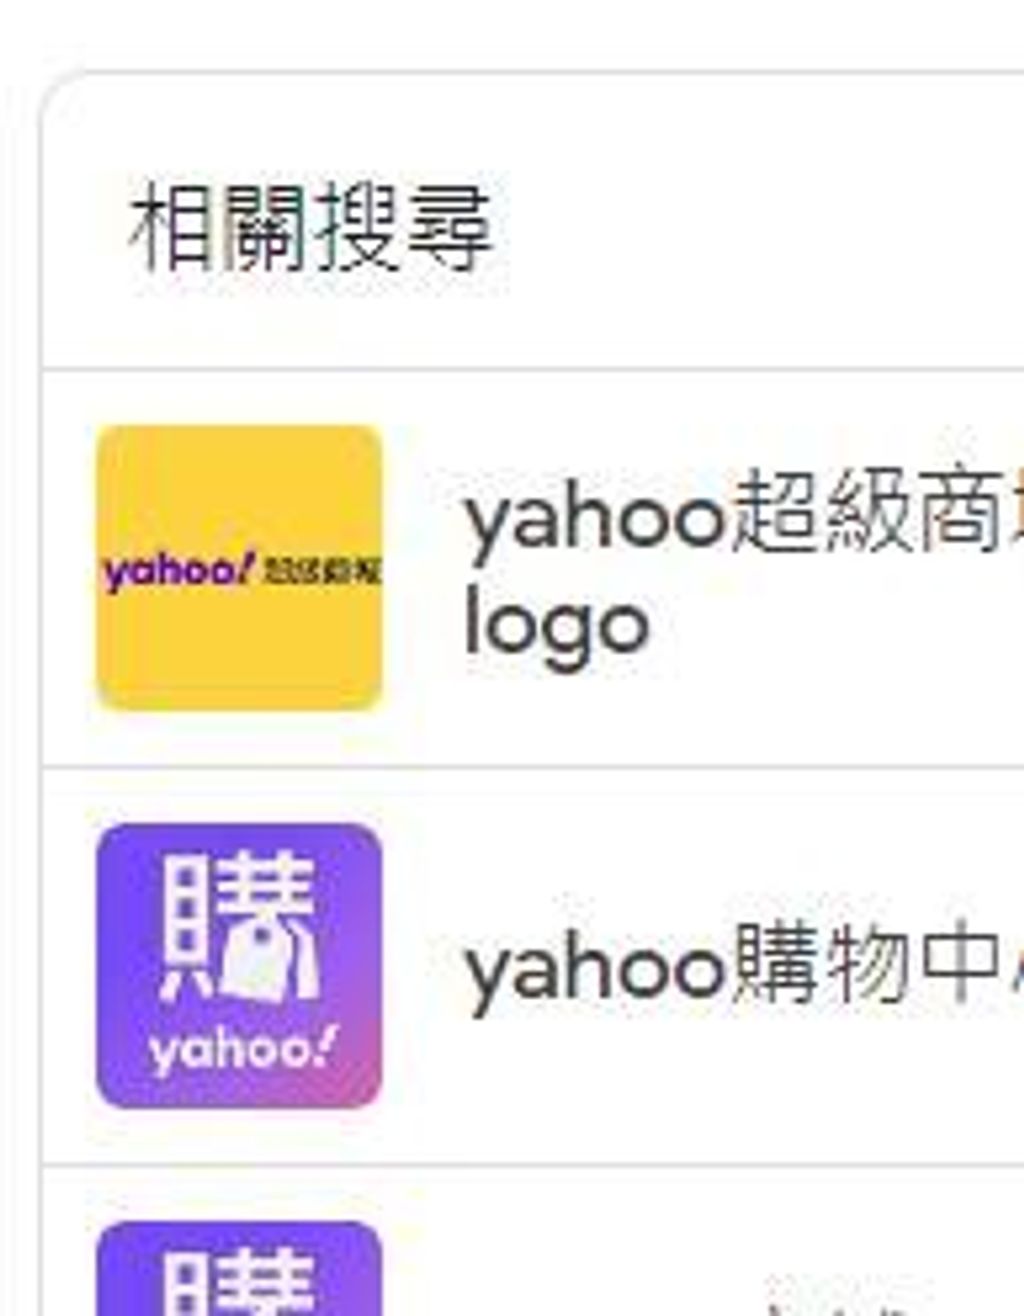Image resolution: width=1024 pixels, height=1316 pixels.
Task: Click the word logo in first suggestion
Action: (556, 624)
